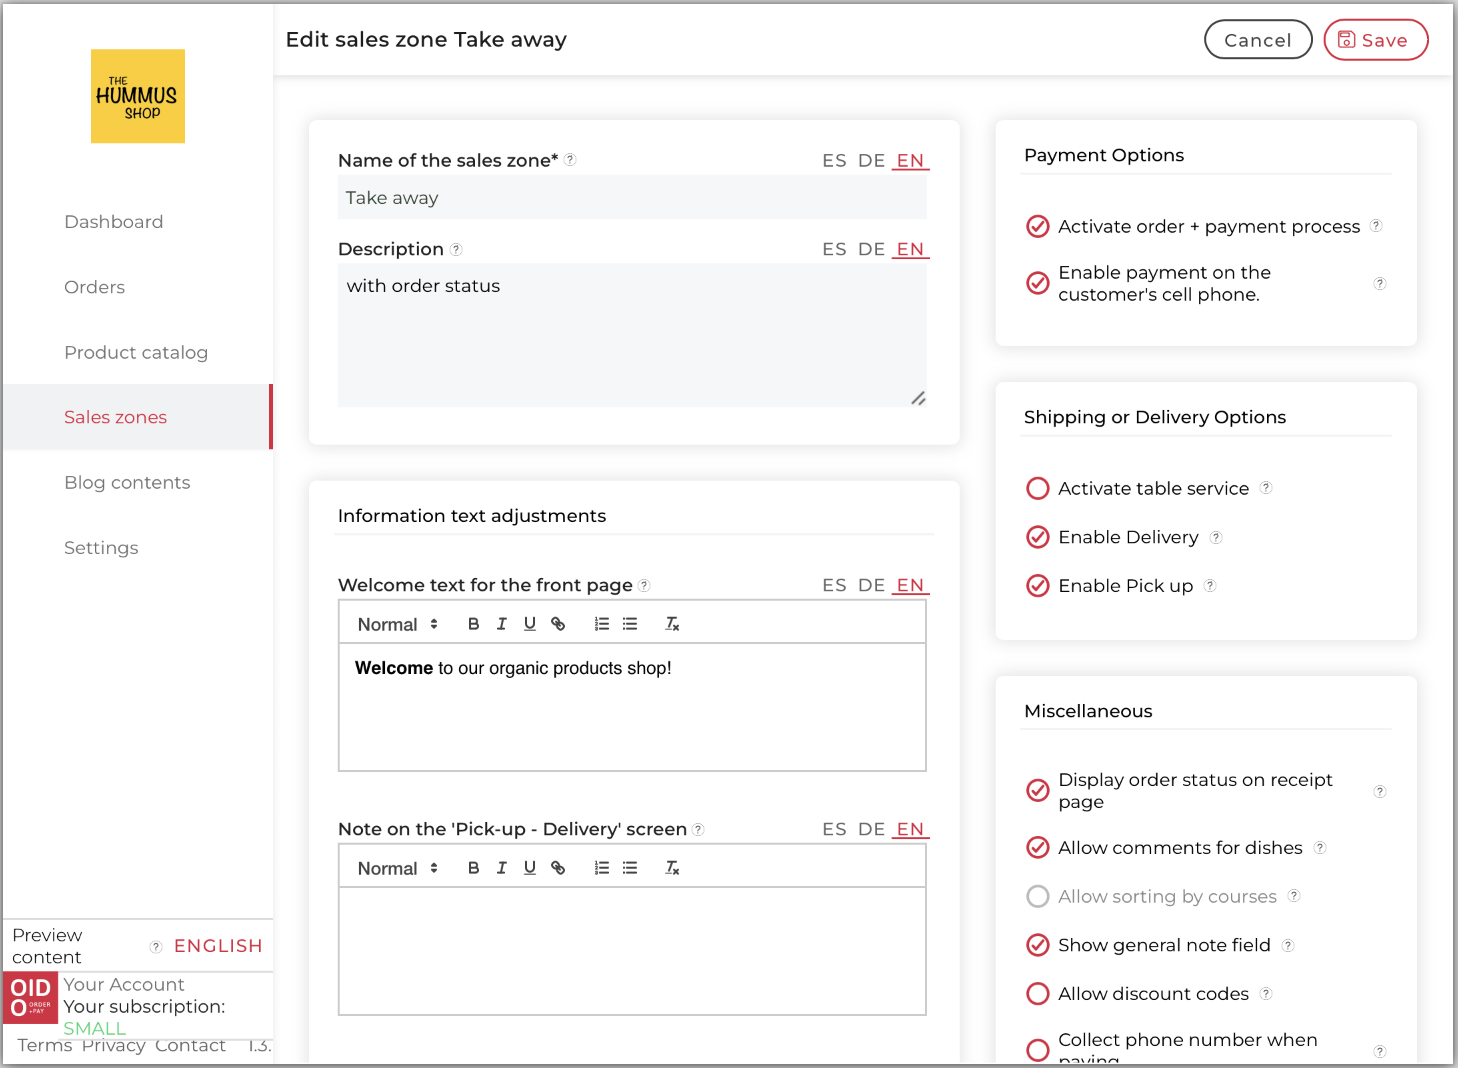Open Normal heading dropdown in Welcome editor
1458x1068 pixels.
pyautogui.click(x=398, y=625)
